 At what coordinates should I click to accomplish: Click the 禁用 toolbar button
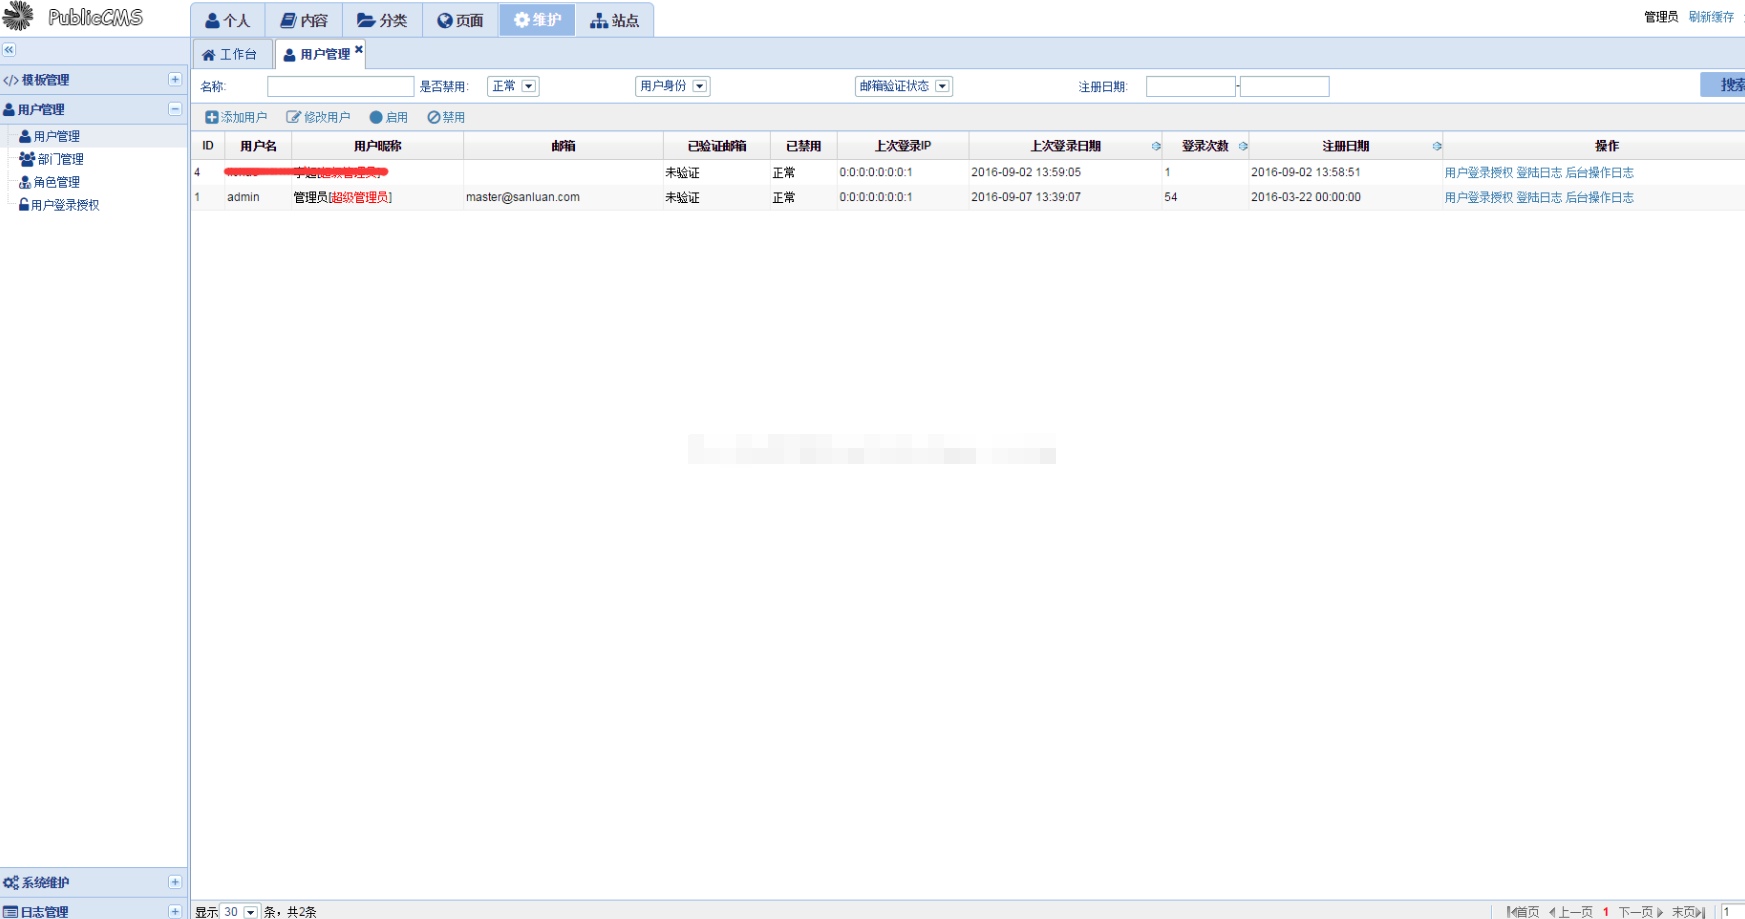pyautogui.click(x=446, y=117)
